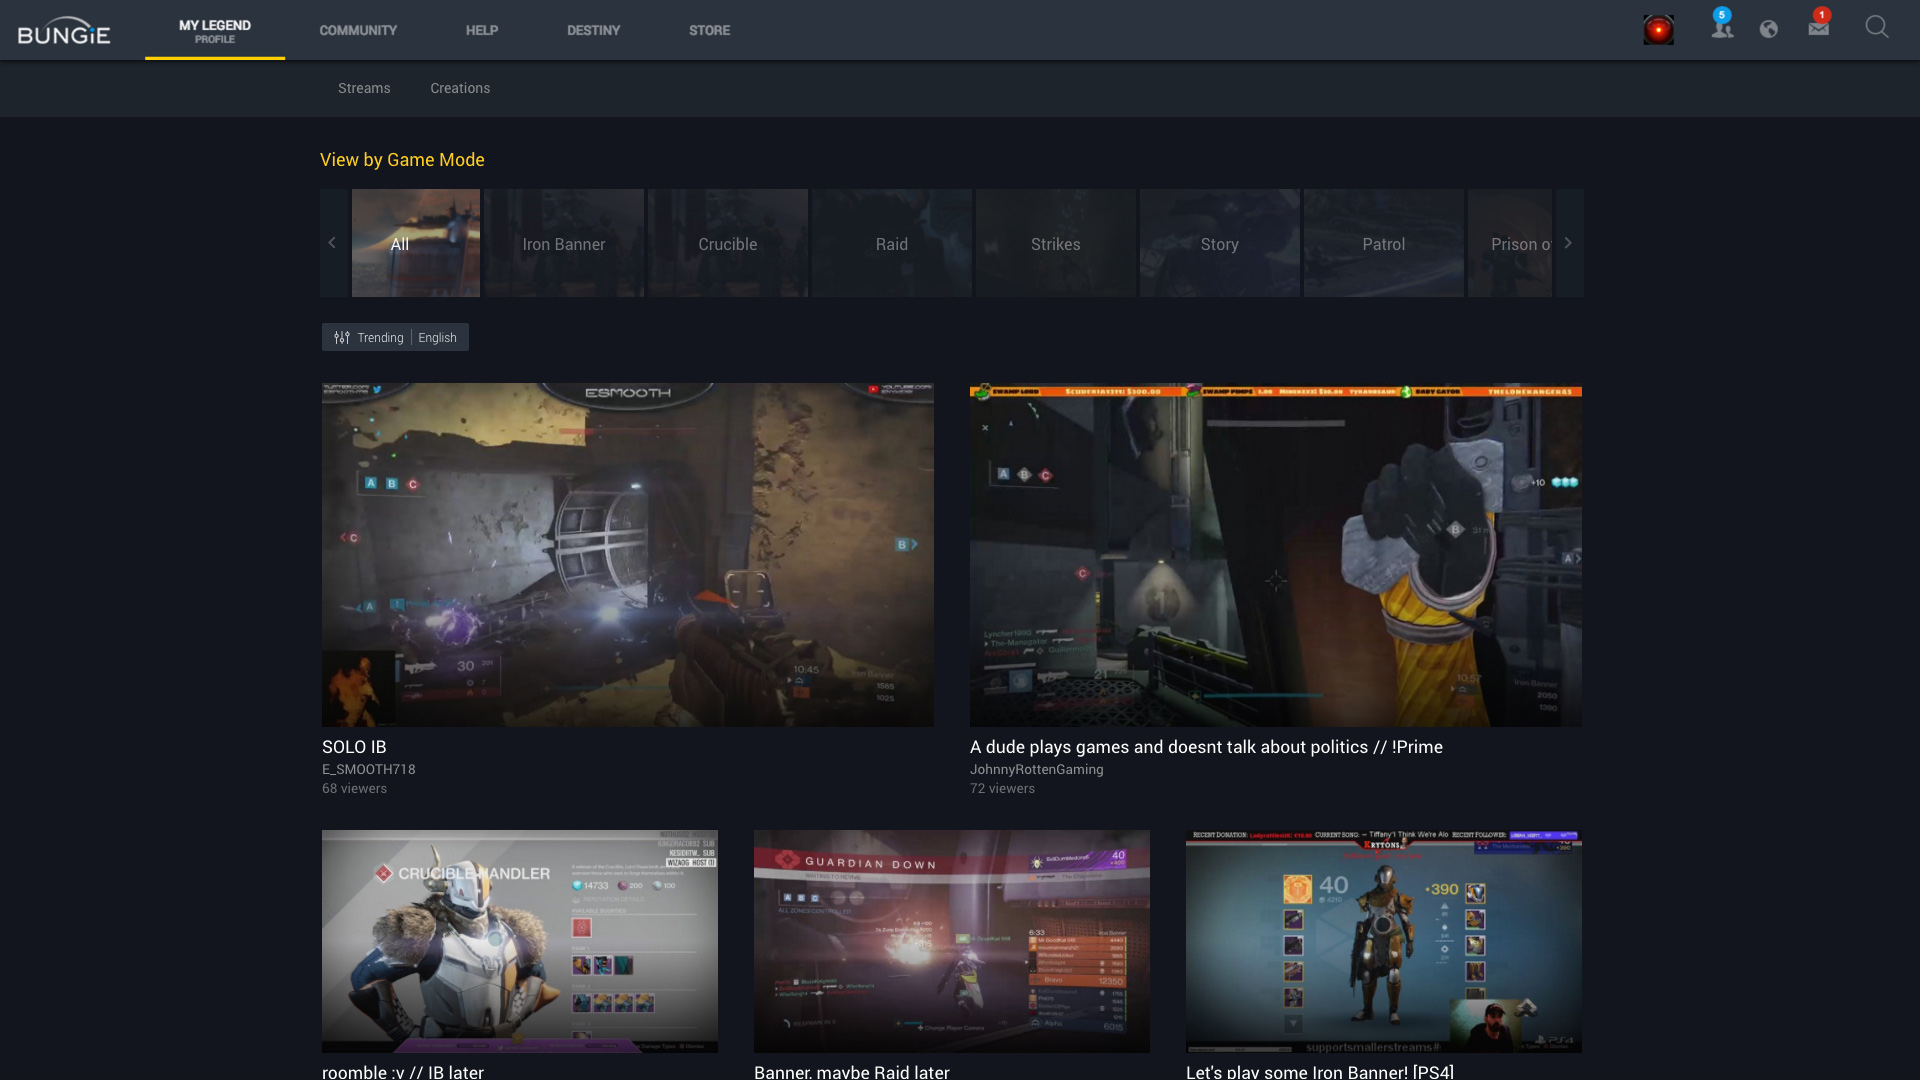Select the Iron Banner game mode
This screenshot has height=1080, width=1920.
coord(564,243)
